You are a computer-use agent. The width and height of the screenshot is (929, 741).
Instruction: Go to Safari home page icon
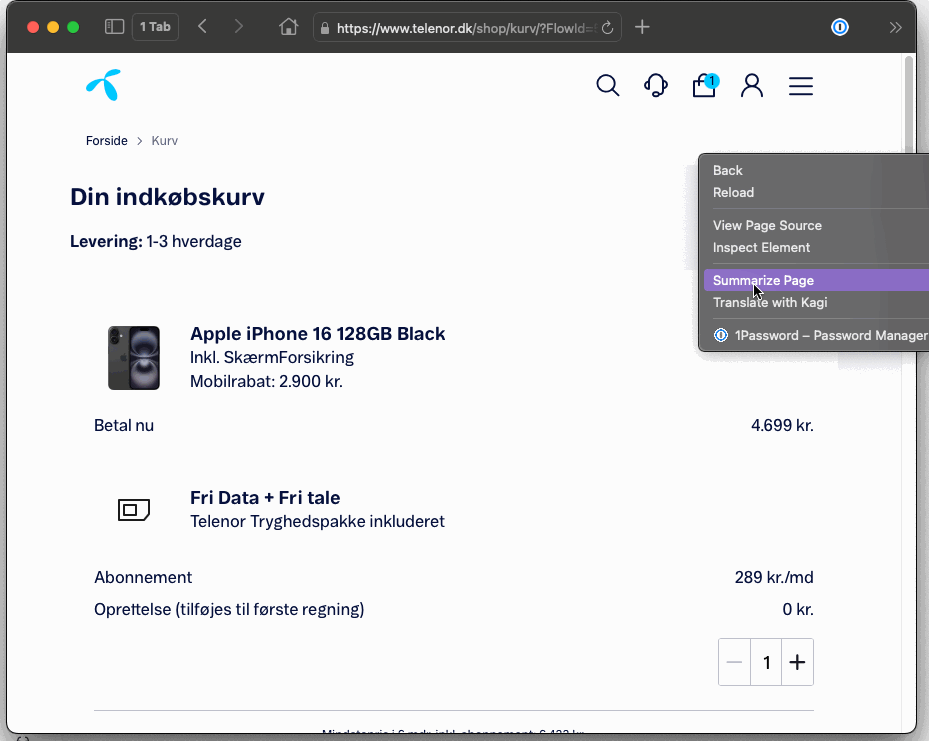pos(288,27)
